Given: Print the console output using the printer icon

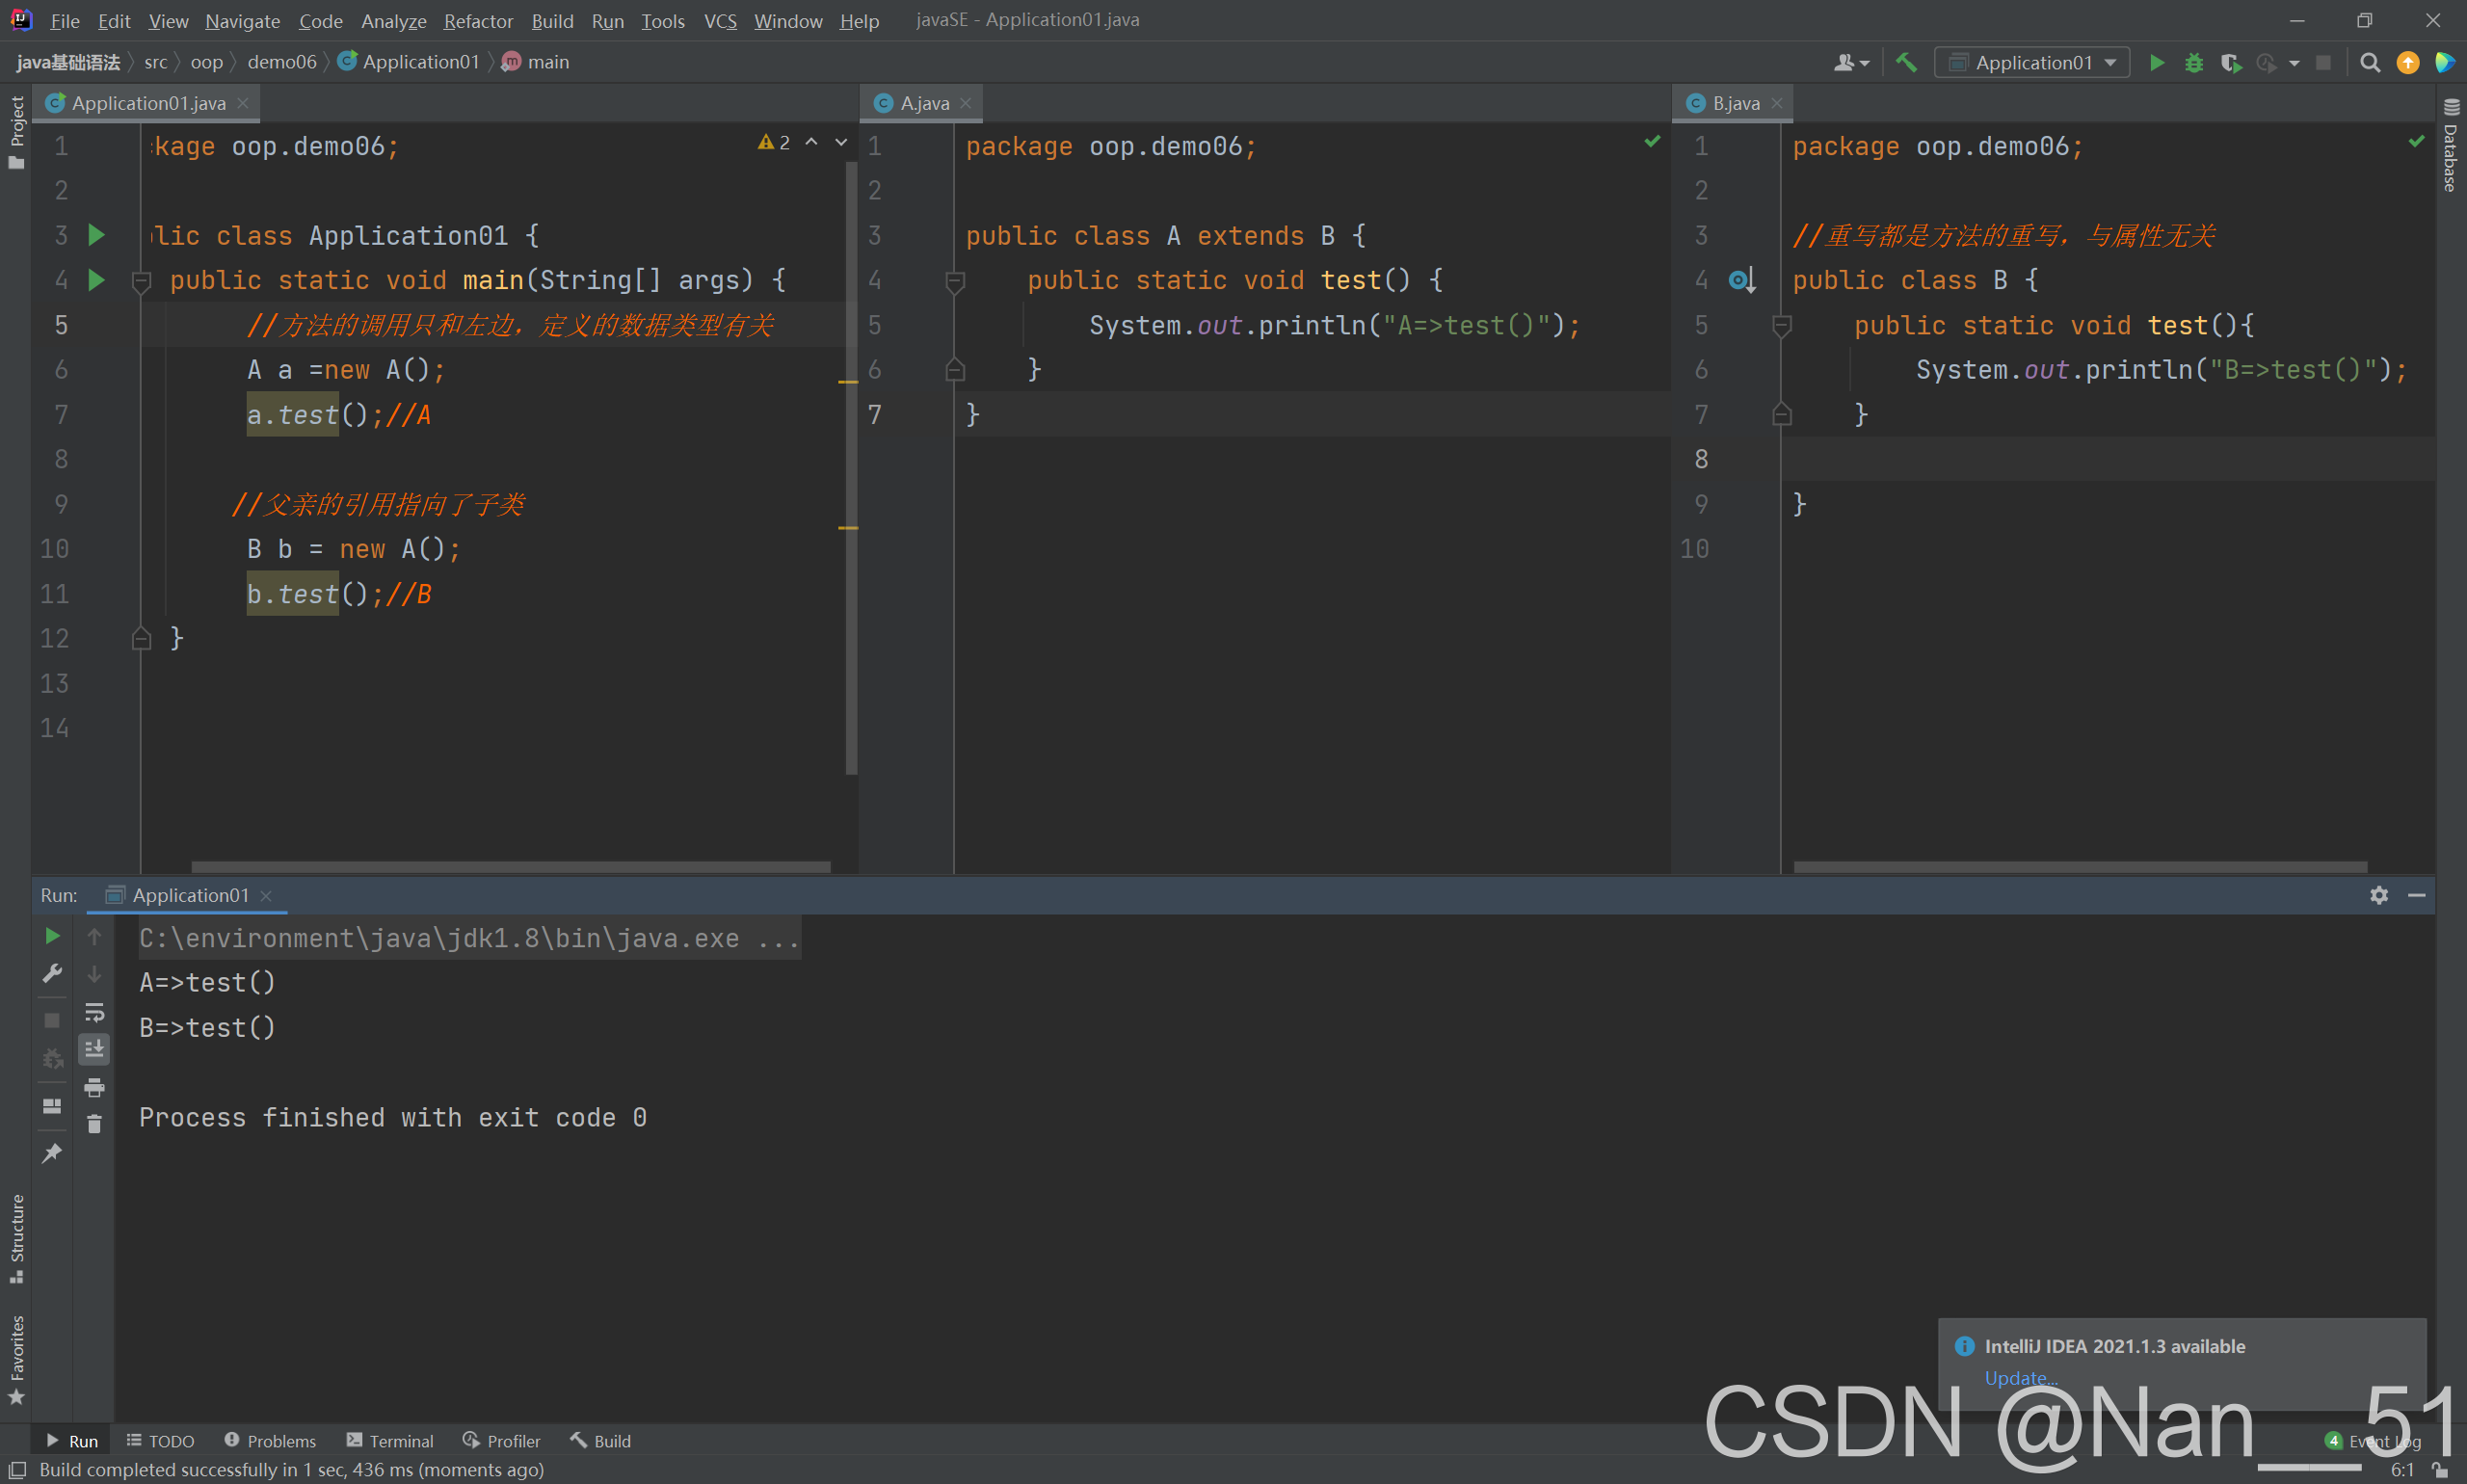Looking at the screenshot, I should pos(94,1087).
